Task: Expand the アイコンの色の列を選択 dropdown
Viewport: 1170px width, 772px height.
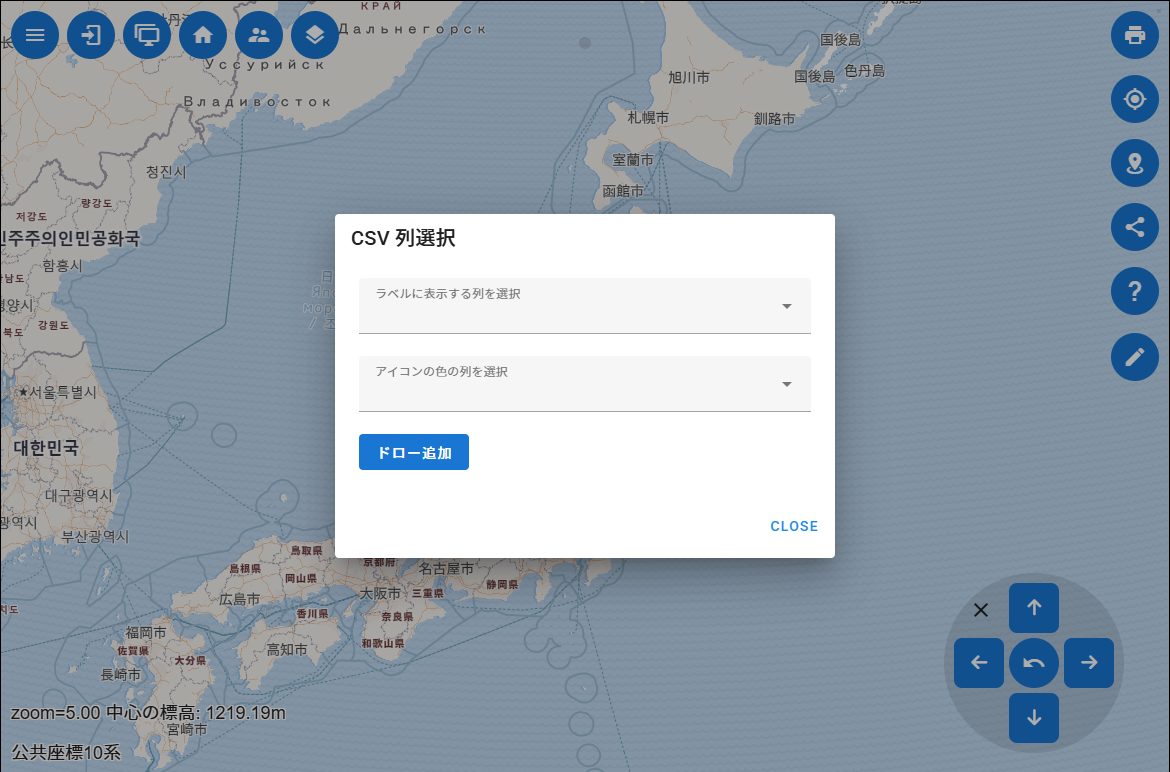Action: (584, 384)
